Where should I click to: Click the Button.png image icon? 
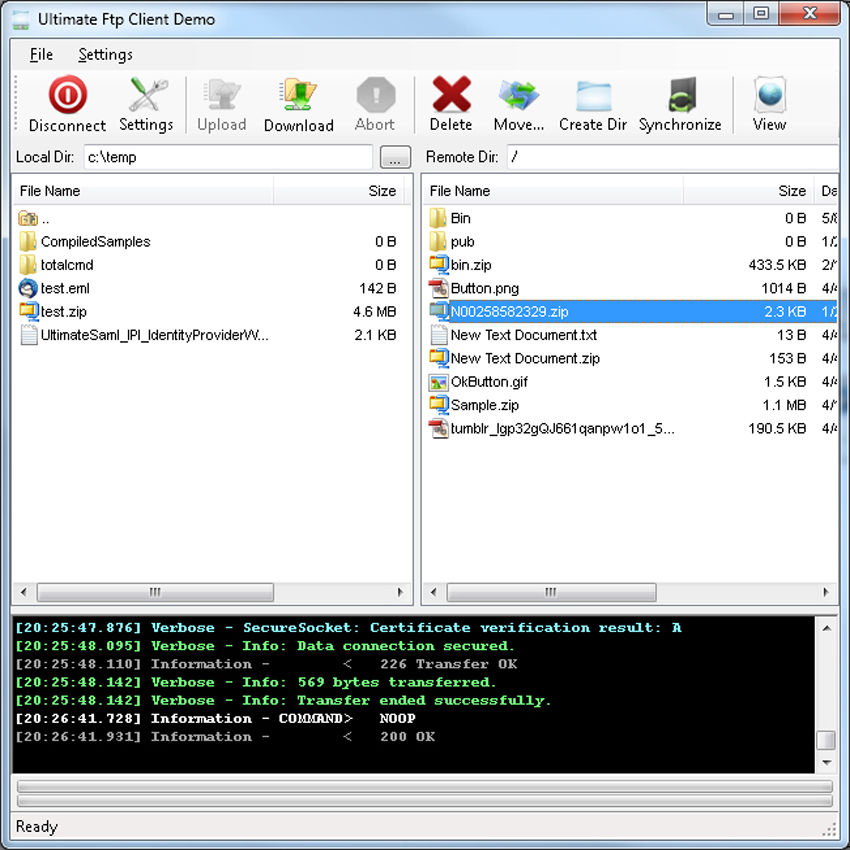[x=439, y=288]
